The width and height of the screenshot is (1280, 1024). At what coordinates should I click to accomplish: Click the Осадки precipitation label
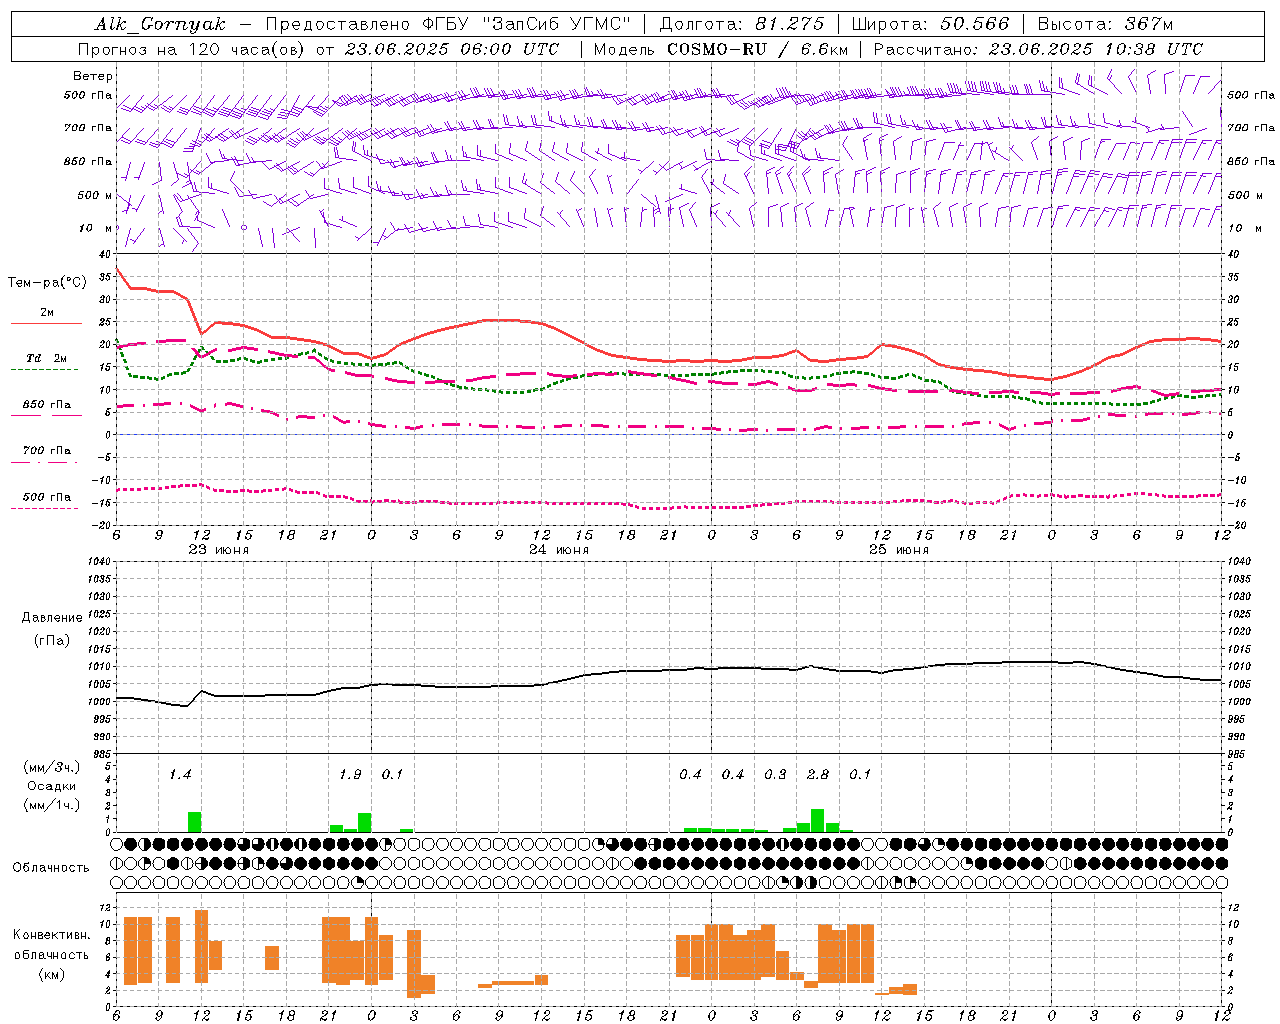[x=52, y=786]
